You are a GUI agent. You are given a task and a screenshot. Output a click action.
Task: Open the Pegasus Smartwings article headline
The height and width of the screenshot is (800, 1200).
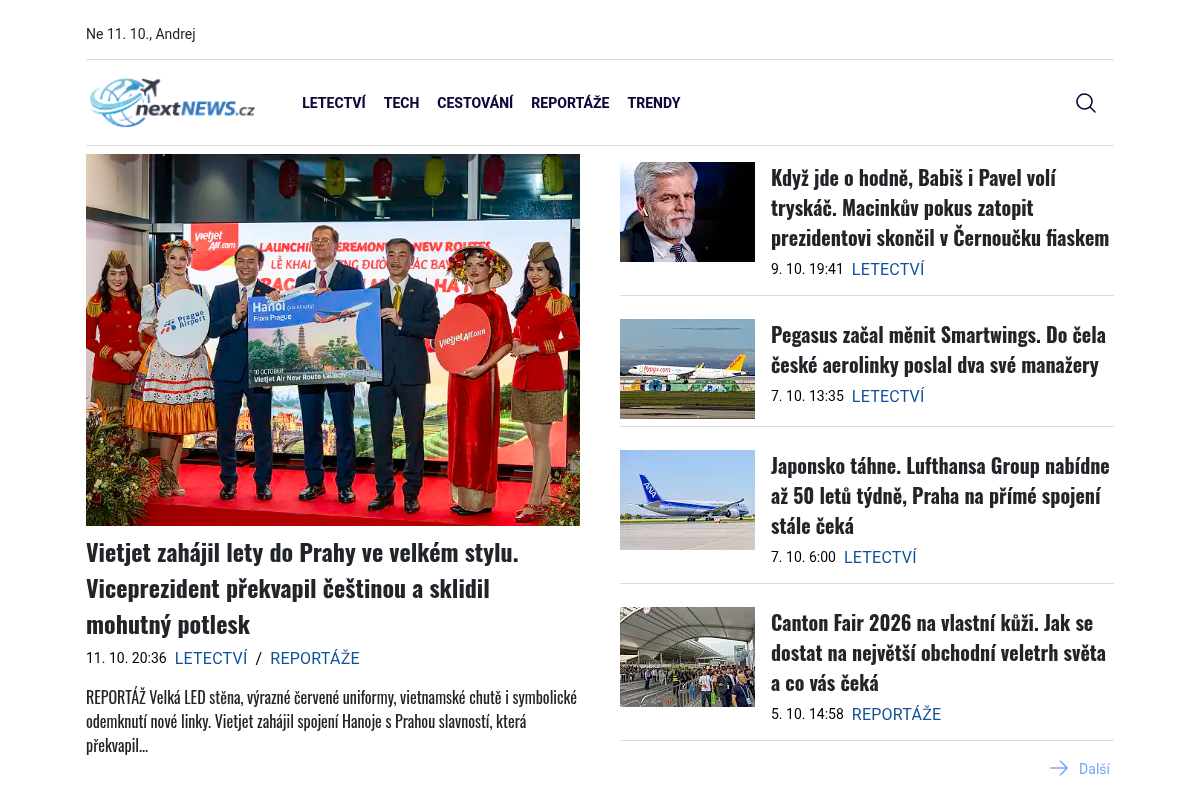point(938,349)
